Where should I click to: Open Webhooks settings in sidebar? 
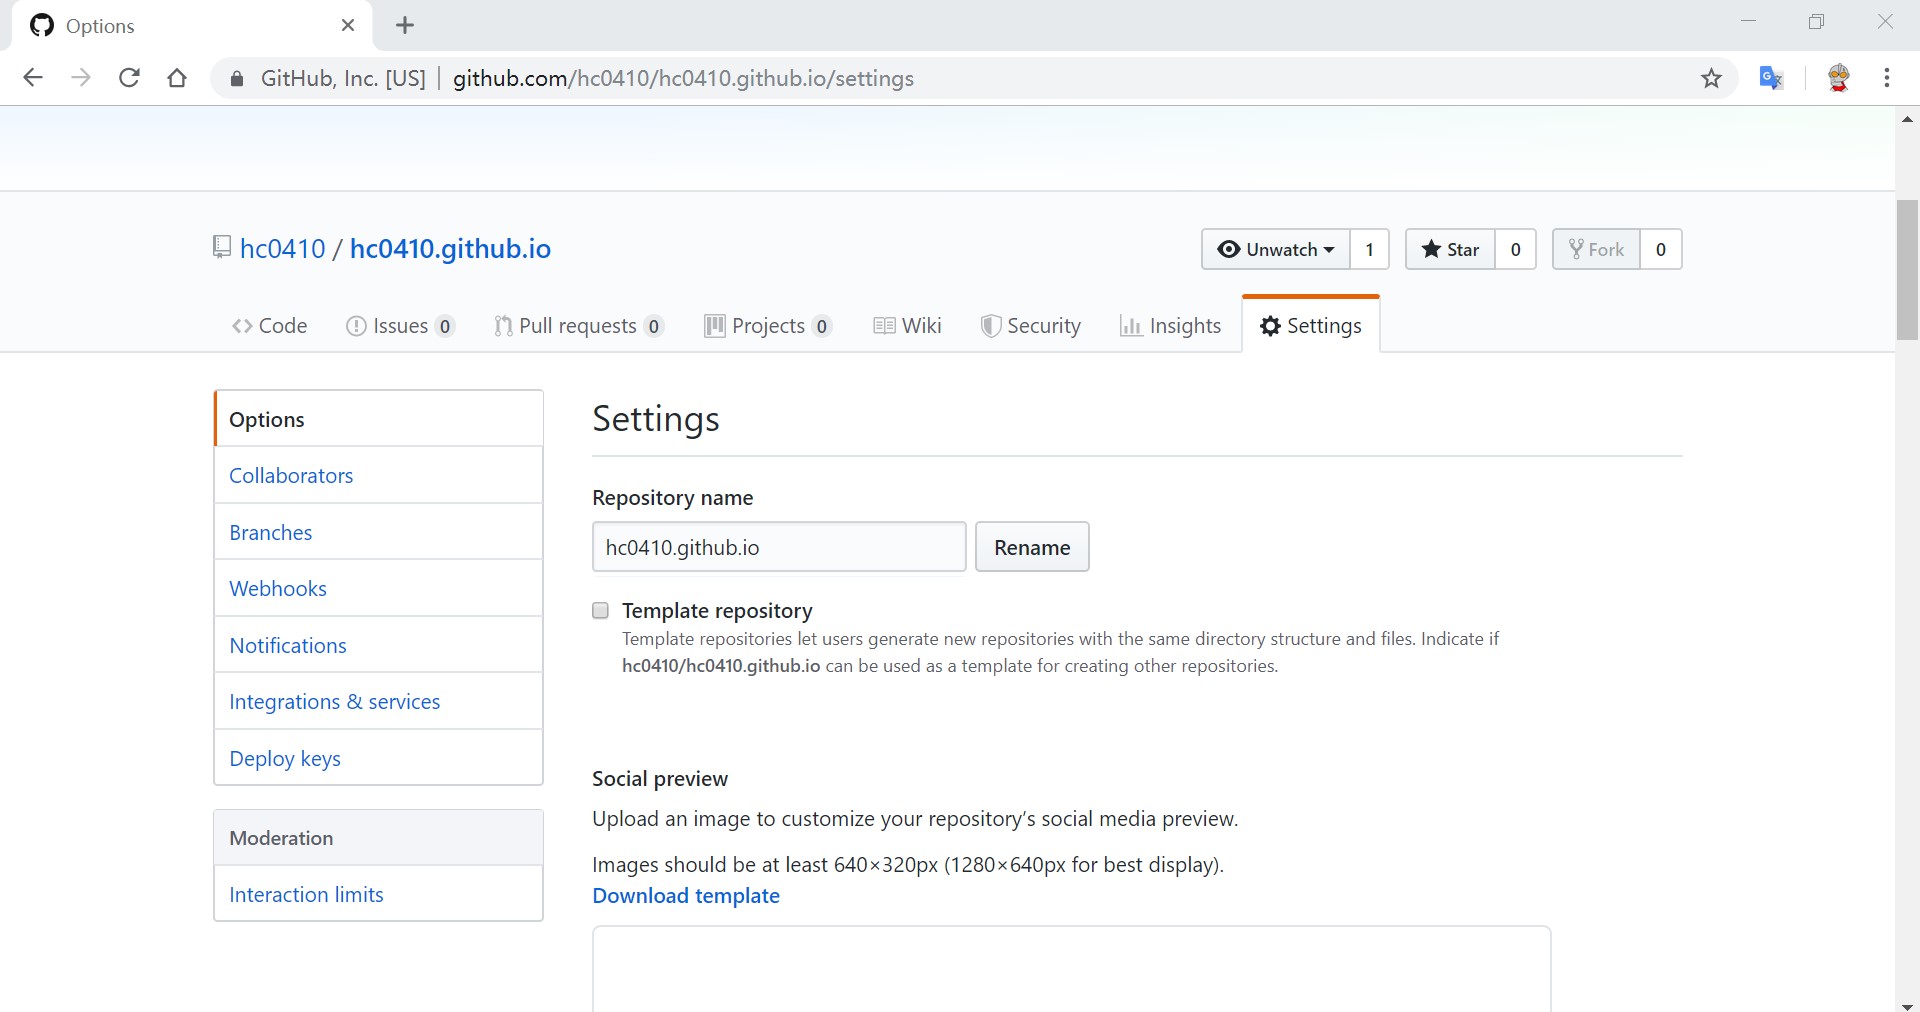[278, 589]
